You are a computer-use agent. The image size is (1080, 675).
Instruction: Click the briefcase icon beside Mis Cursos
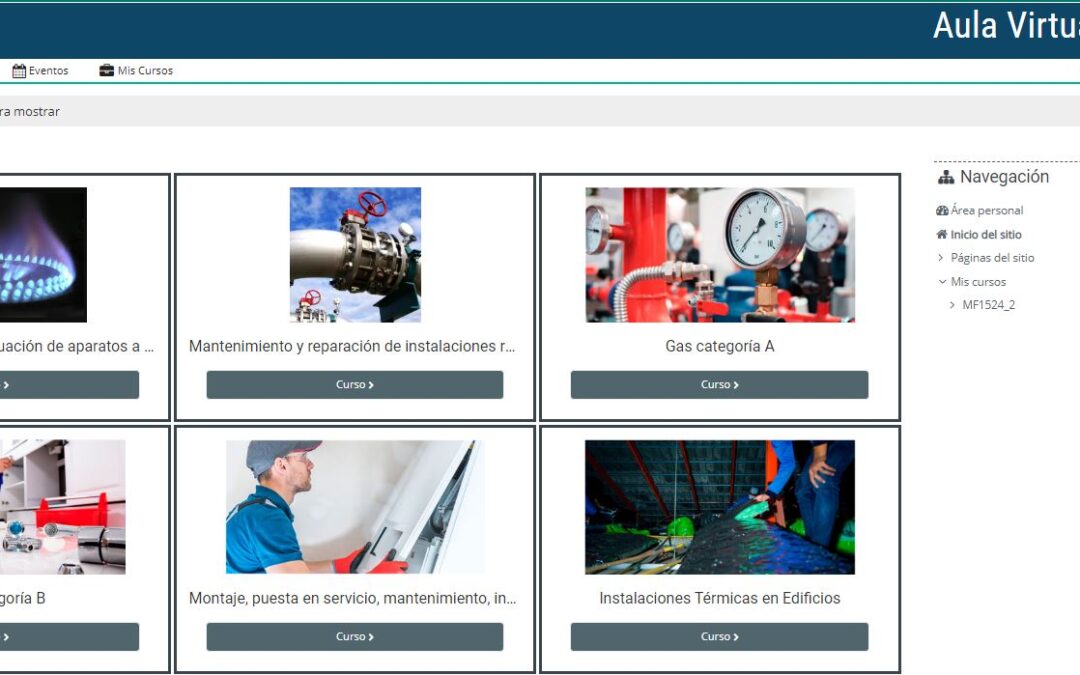(x=106, y=70)
